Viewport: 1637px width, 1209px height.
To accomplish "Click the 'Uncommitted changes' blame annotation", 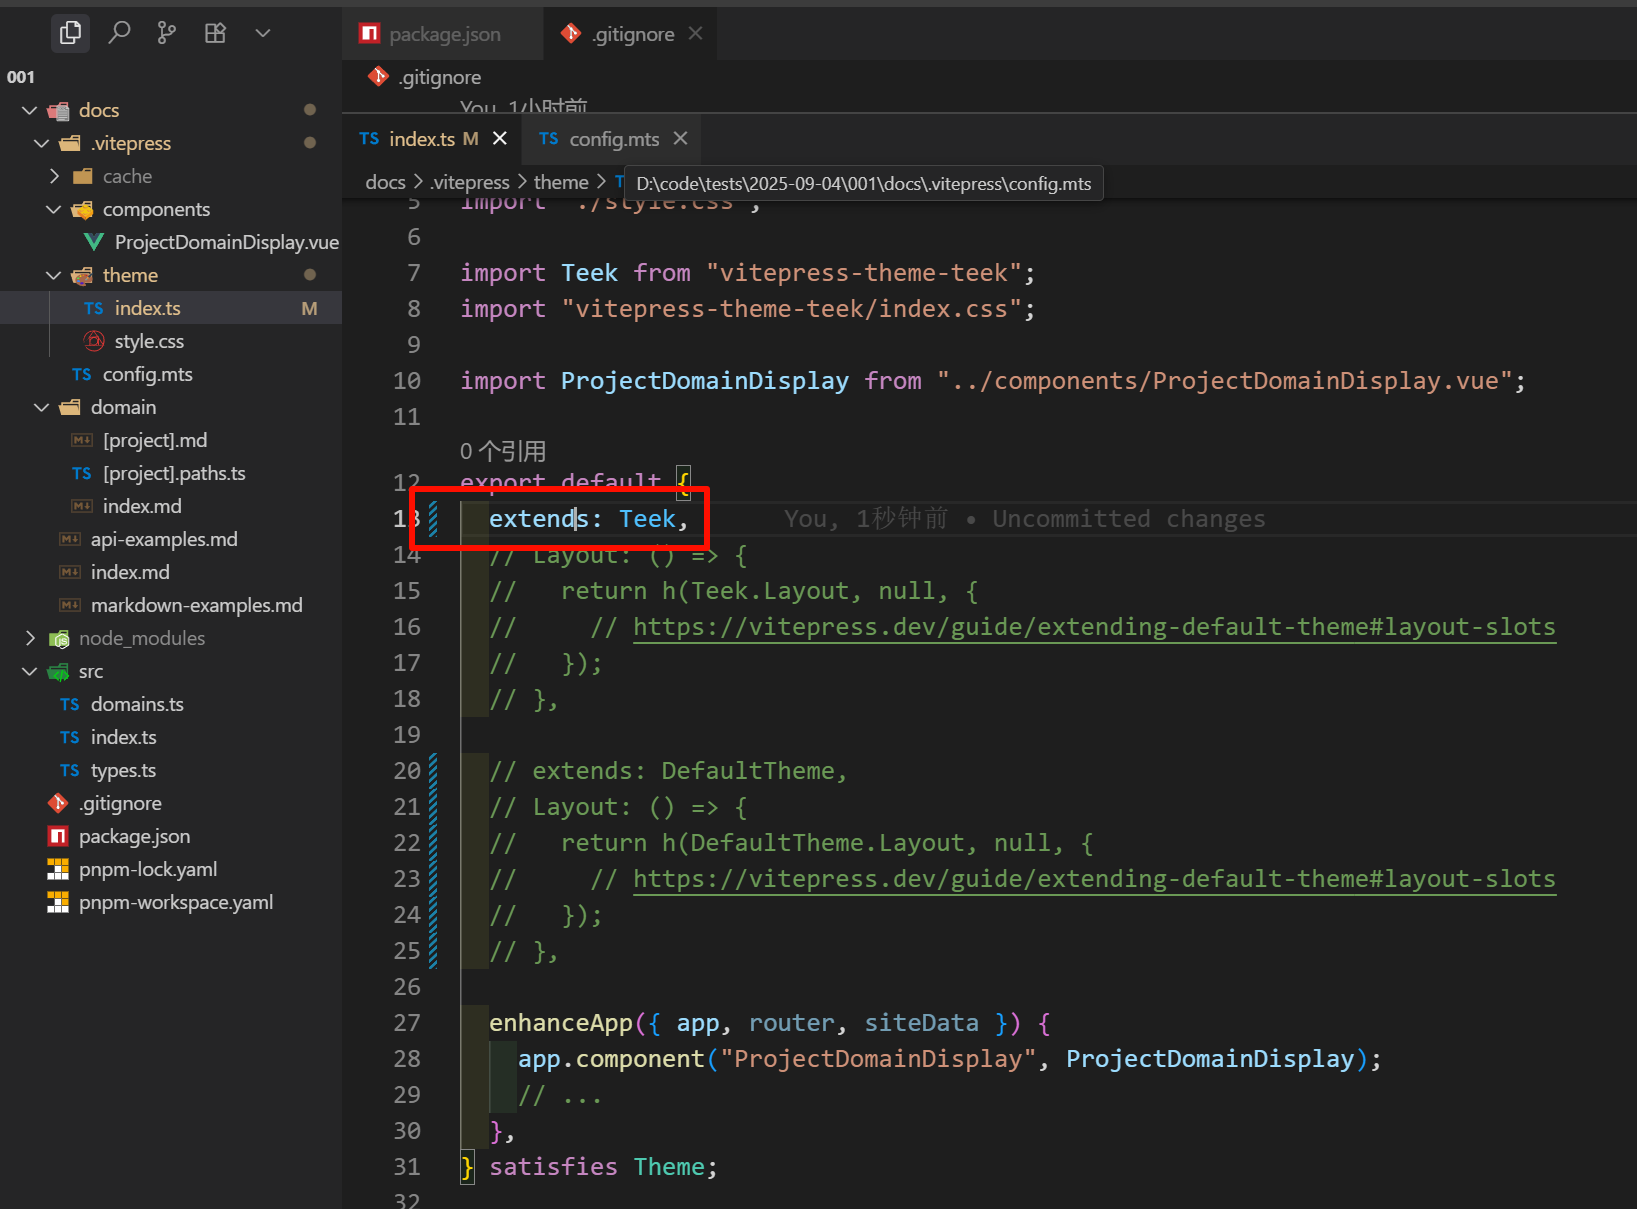I will (1128, 519).
